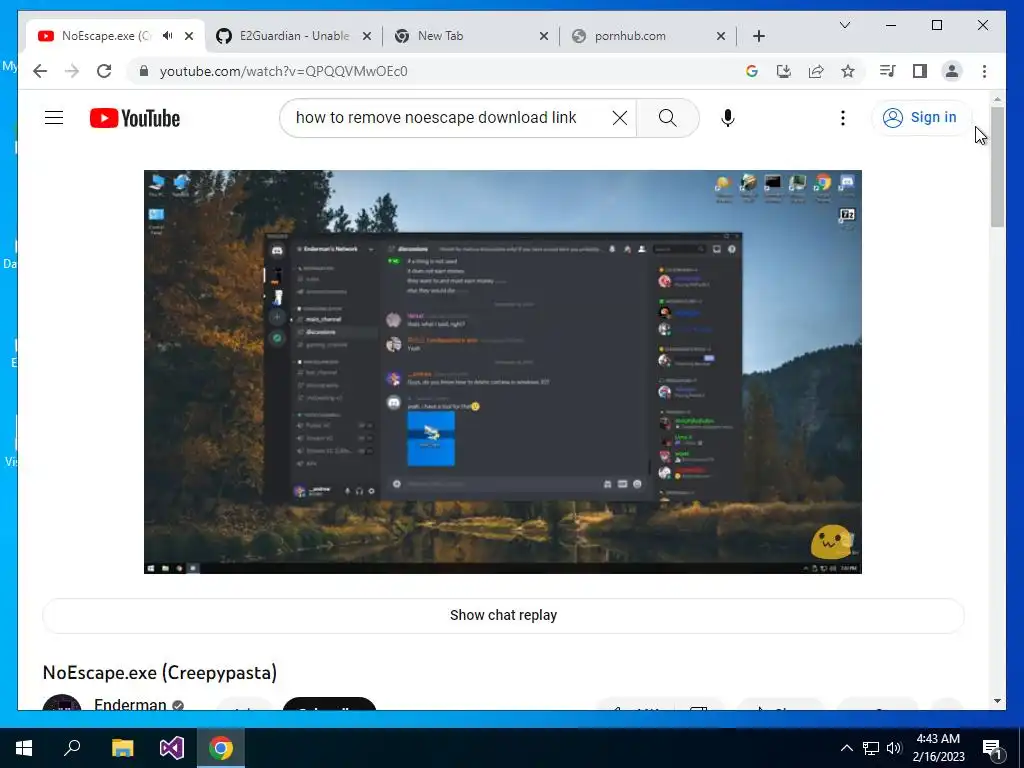Click the video player to pause
The image size is (1024, 768).
coord(503,372)
